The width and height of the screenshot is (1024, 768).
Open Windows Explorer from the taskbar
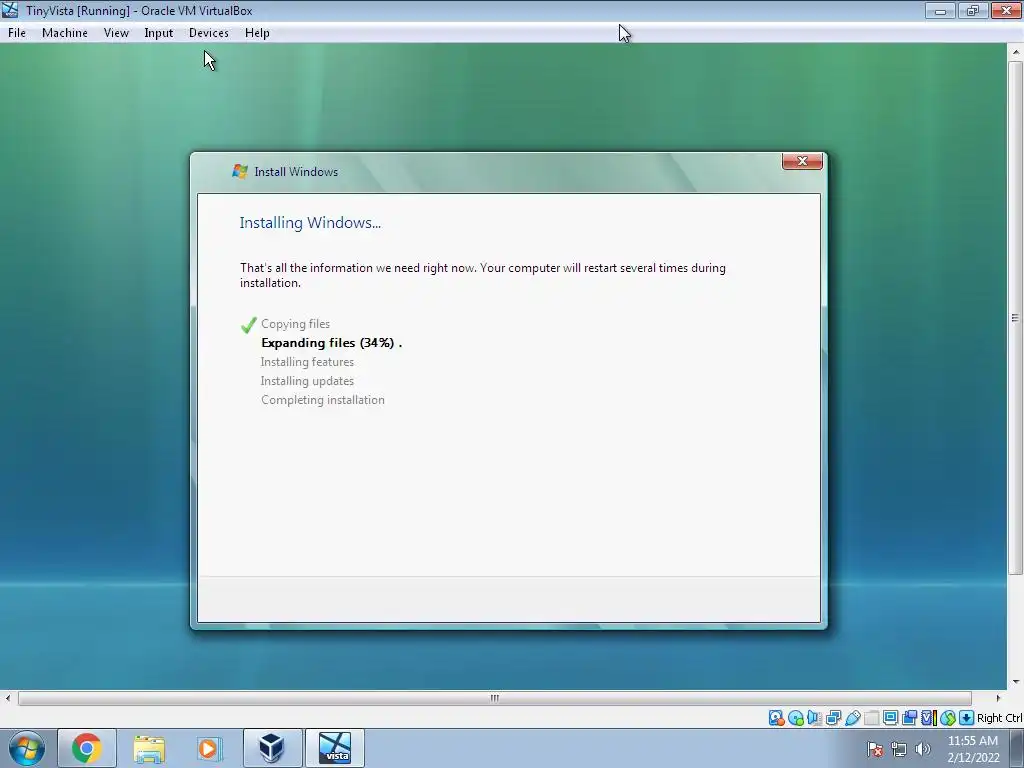point(149,748)
